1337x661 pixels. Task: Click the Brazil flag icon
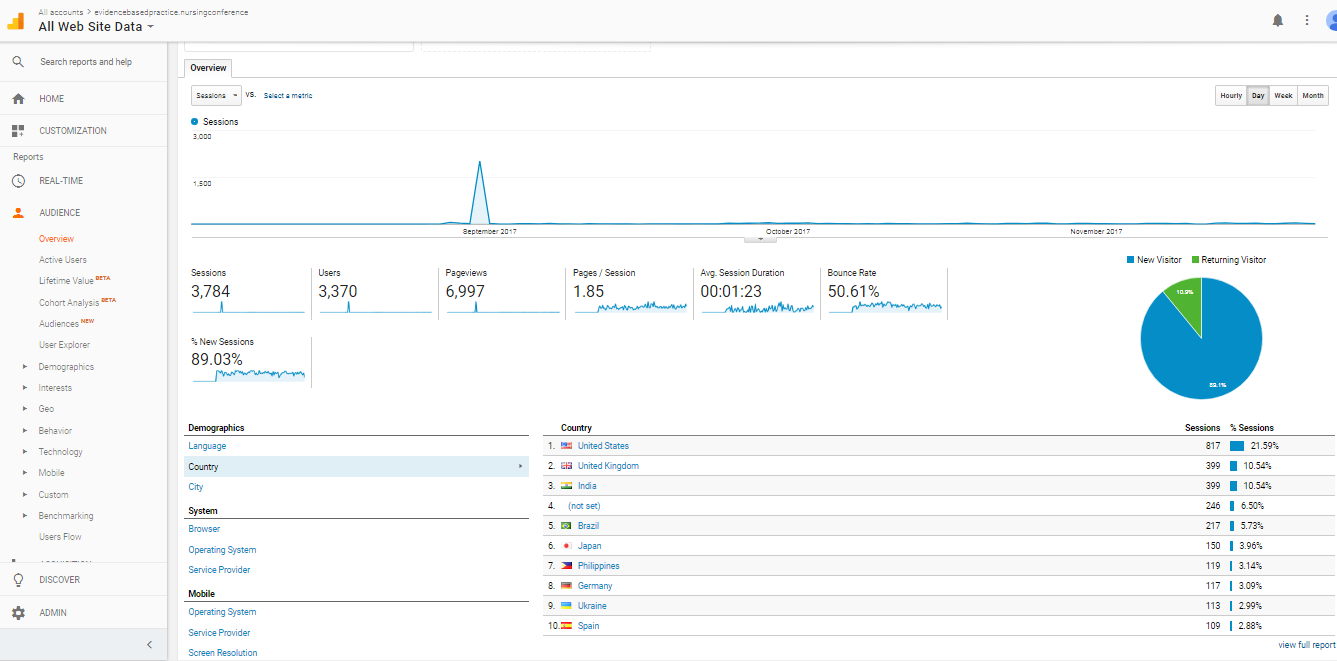pyautogui.click(x=566, y=526)
